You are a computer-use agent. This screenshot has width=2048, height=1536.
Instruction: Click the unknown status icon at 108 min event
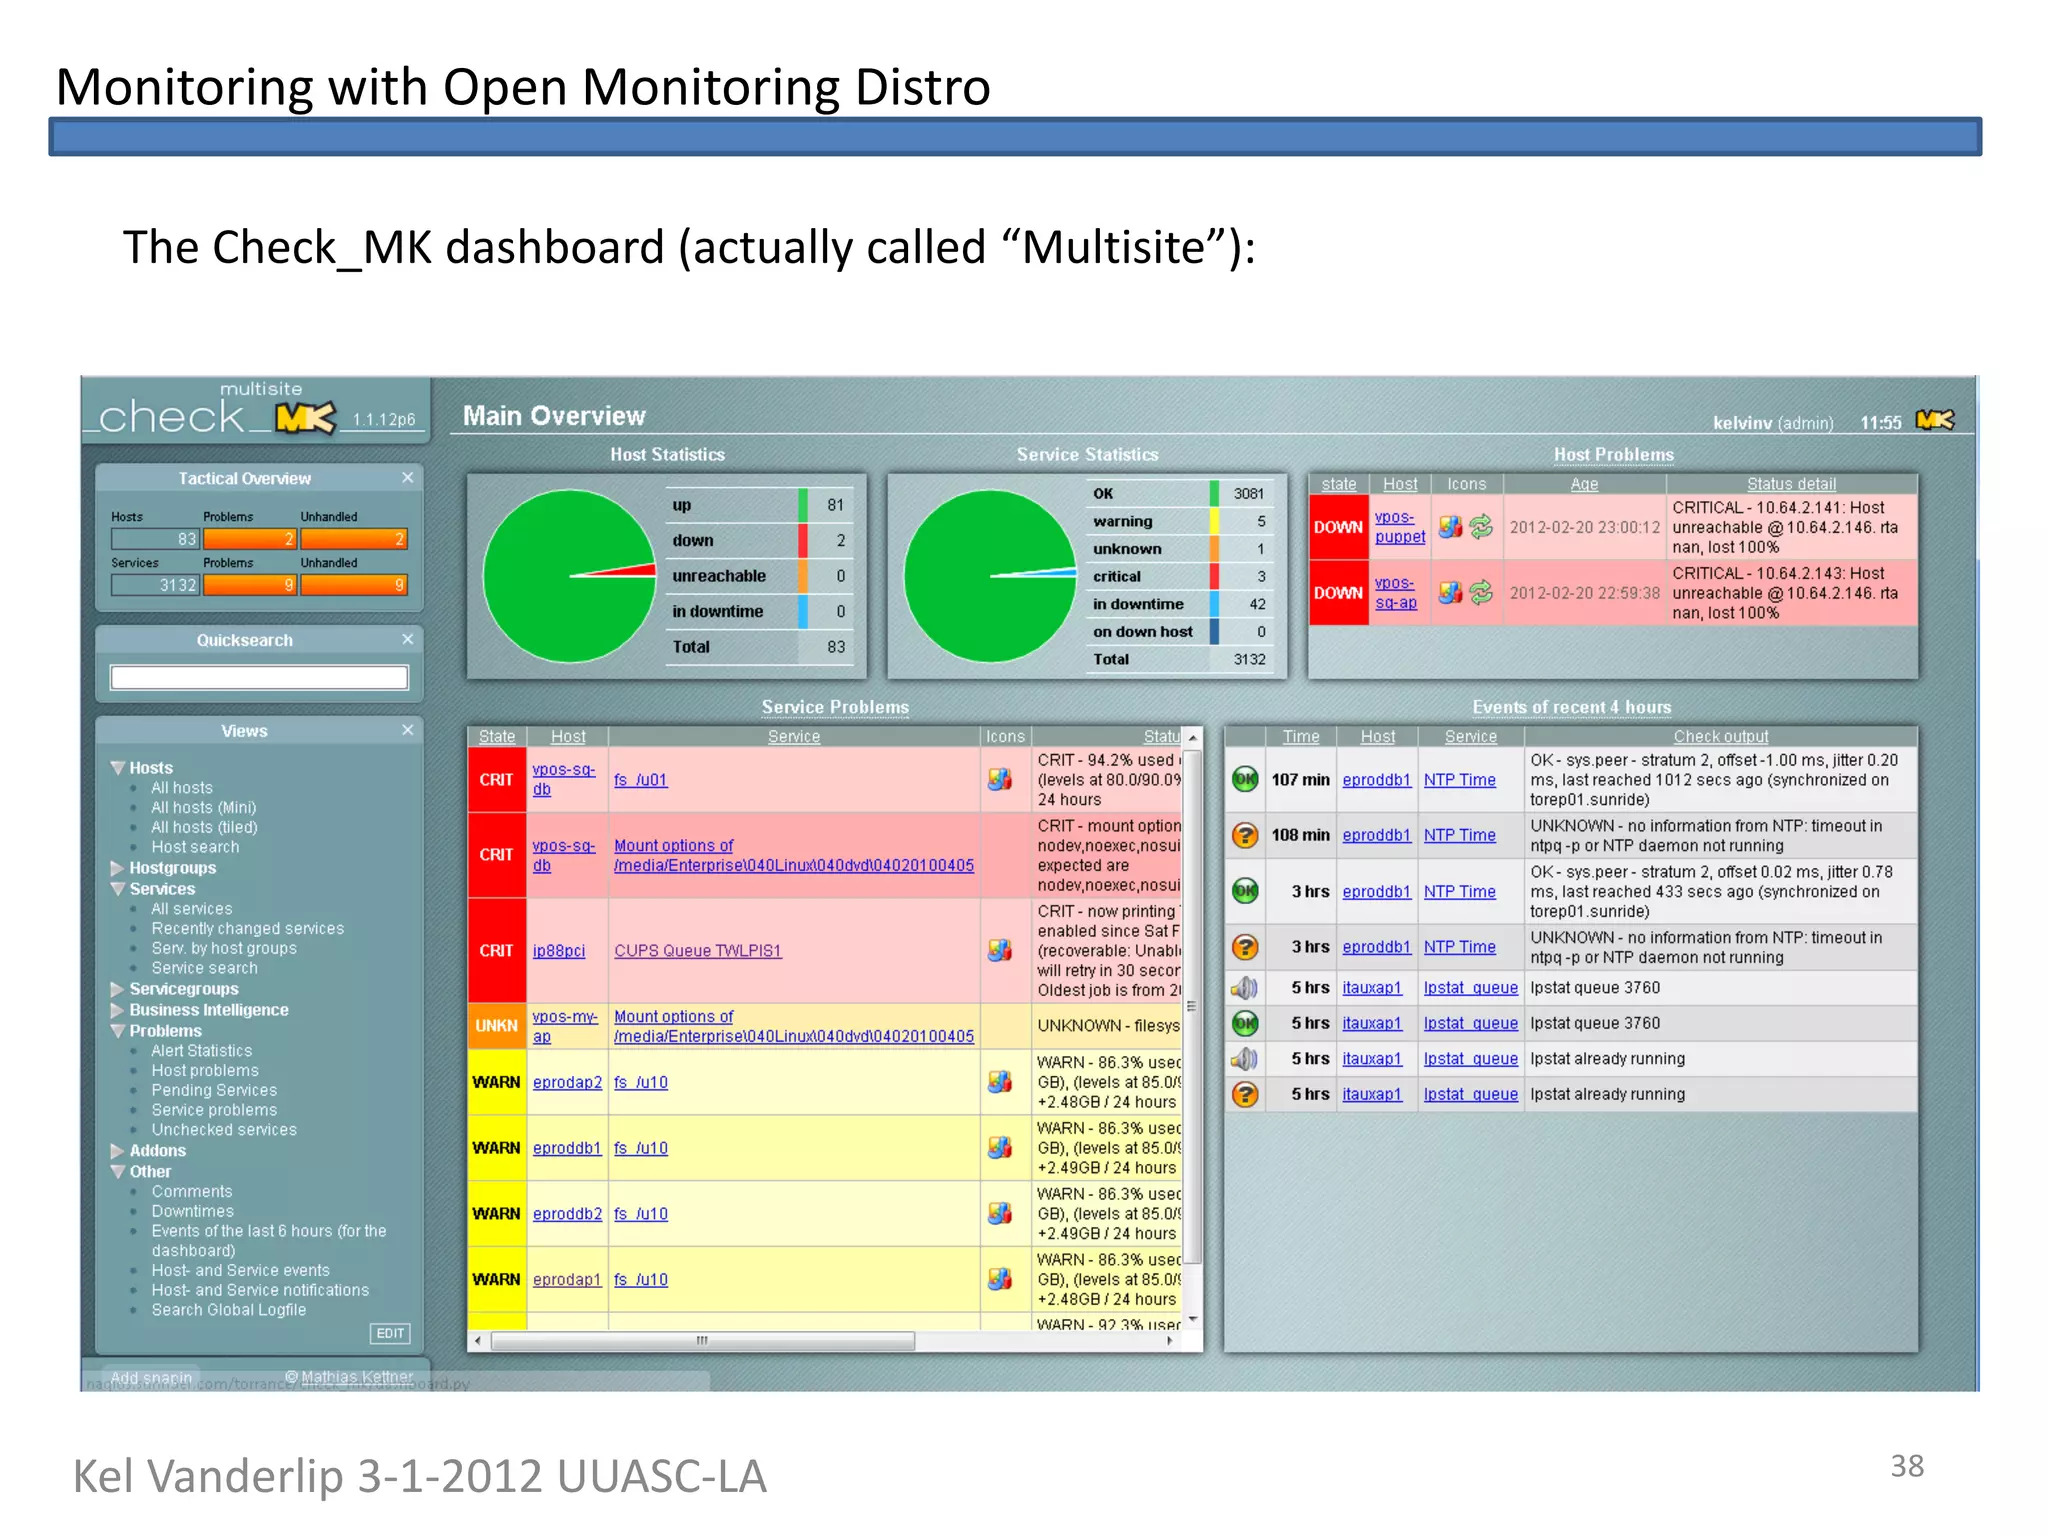tap(1245, 835)
